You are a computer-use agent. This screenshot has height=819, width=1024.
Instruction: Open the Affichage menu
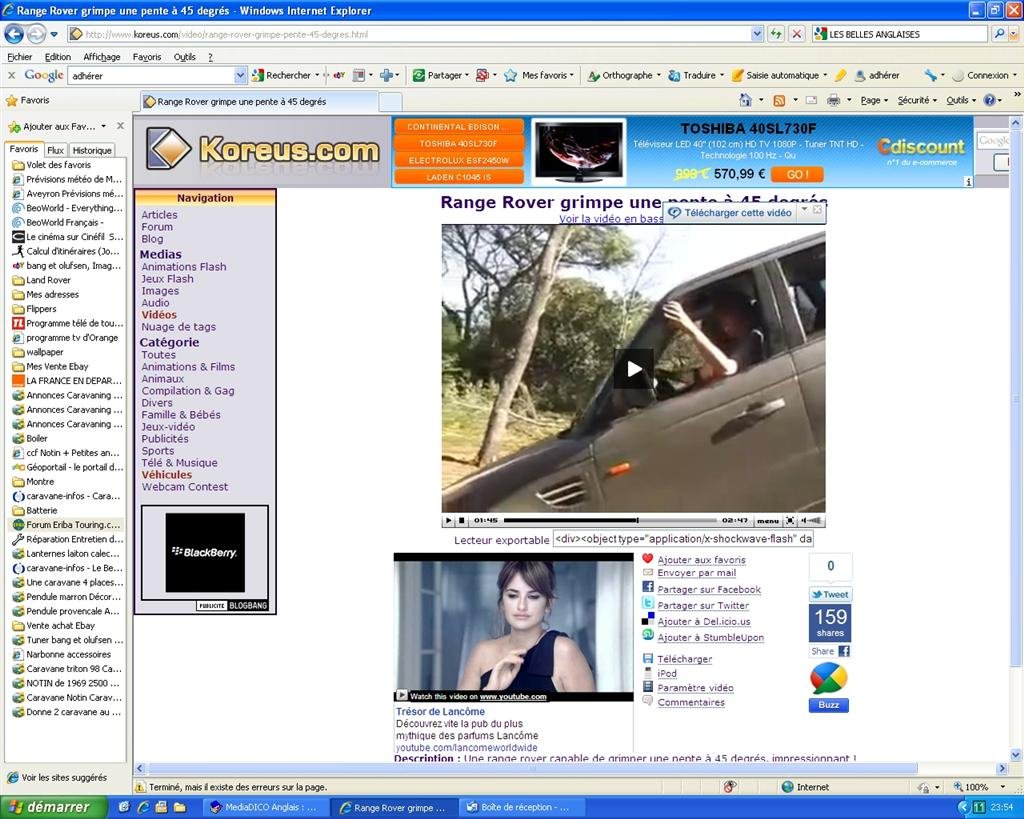pos(102,57)
